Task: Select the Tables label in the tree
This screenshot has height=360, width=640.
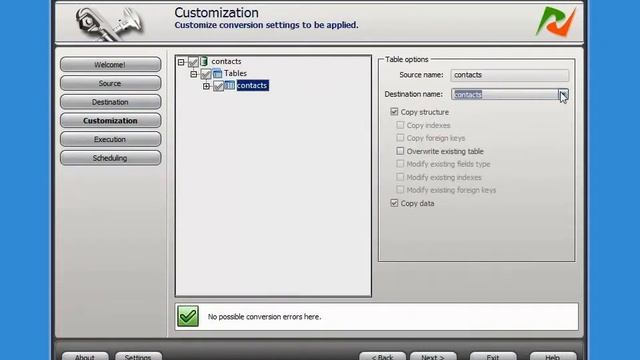Action: click(235, 73)
